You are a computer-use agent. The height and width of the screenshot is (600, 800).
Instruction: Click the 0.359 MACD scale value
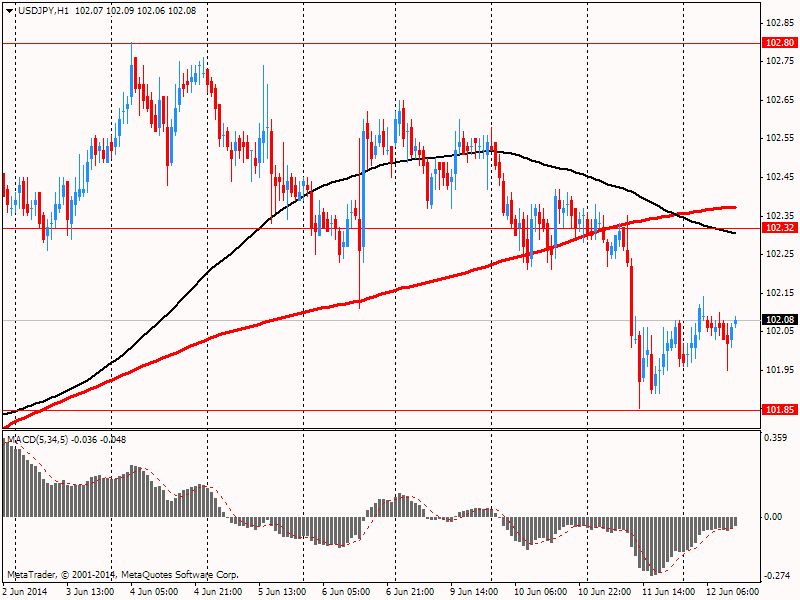[x=776, y=438]
